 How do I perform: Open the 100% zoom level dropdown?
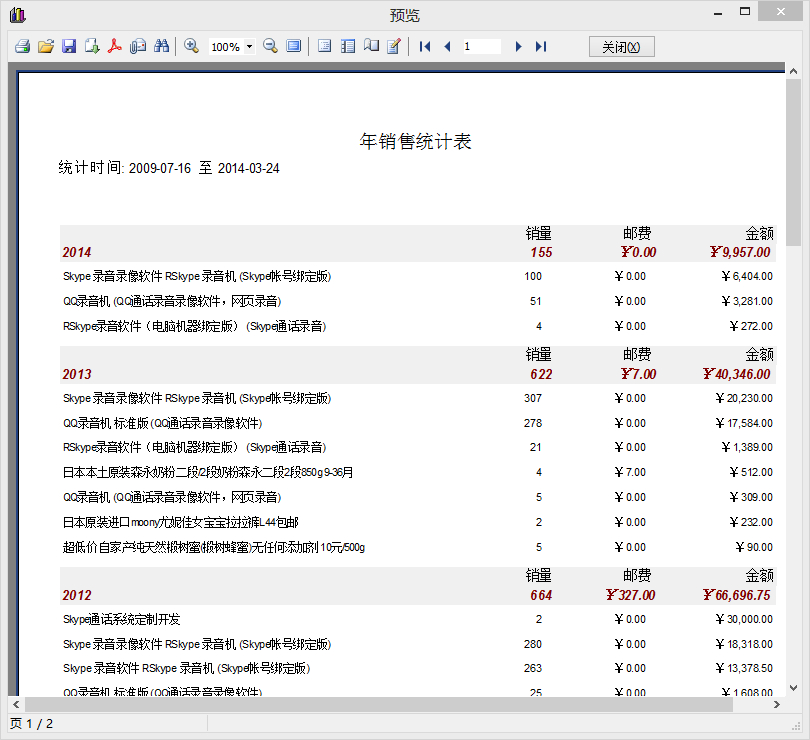point(249,47)
